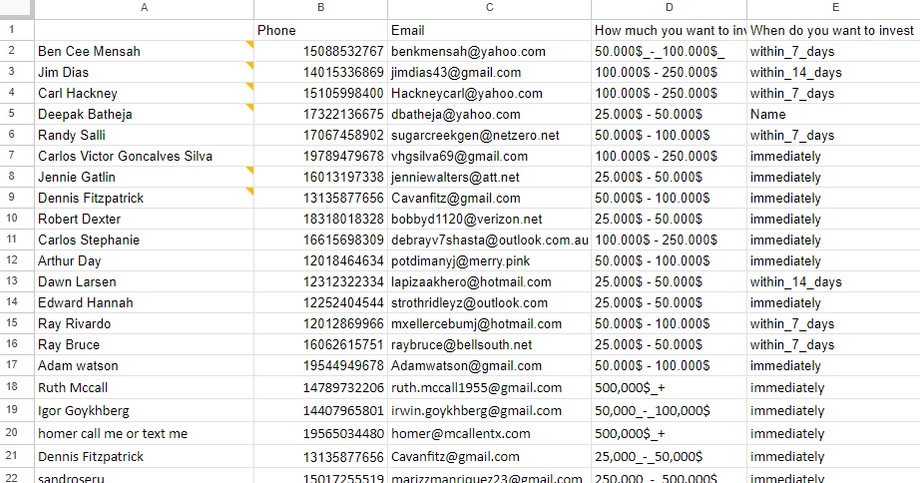The width and height of the screenshot is (920, 483).
Task: Select the cell 'Carlos Stephanie'
Action: point(144,239)
